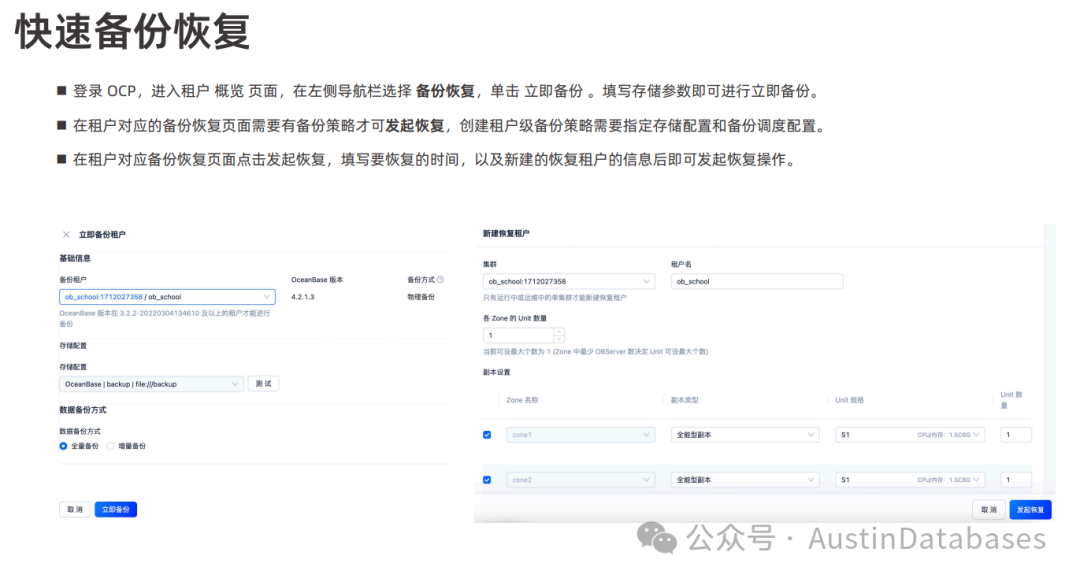The height and width of the screenshot is (582, 1080).
Task: Open the S1 Unit 规格 dropdown for zone2
Action: coord(910,479)
